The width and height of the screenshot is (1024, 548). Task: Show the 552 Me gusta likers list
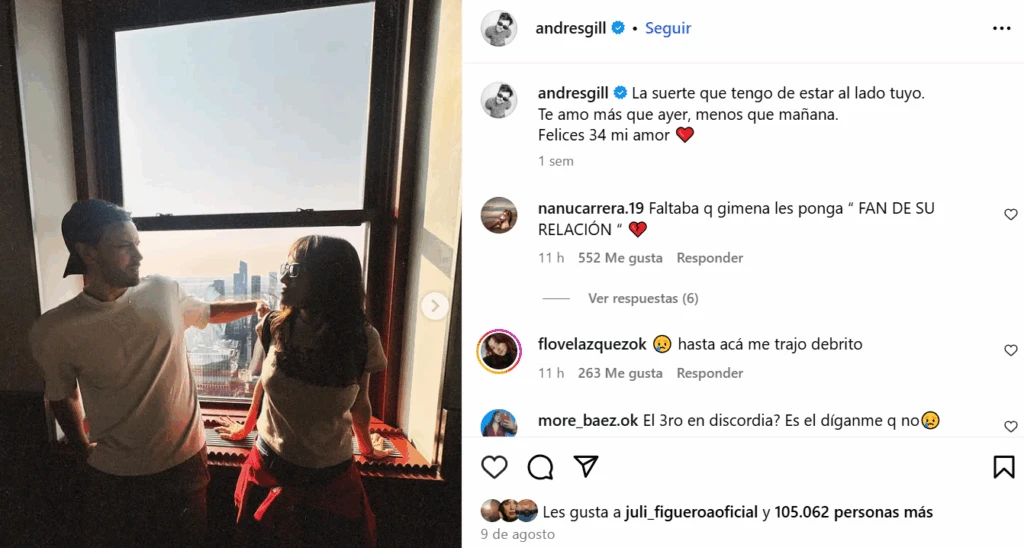[x=620, y=258]
